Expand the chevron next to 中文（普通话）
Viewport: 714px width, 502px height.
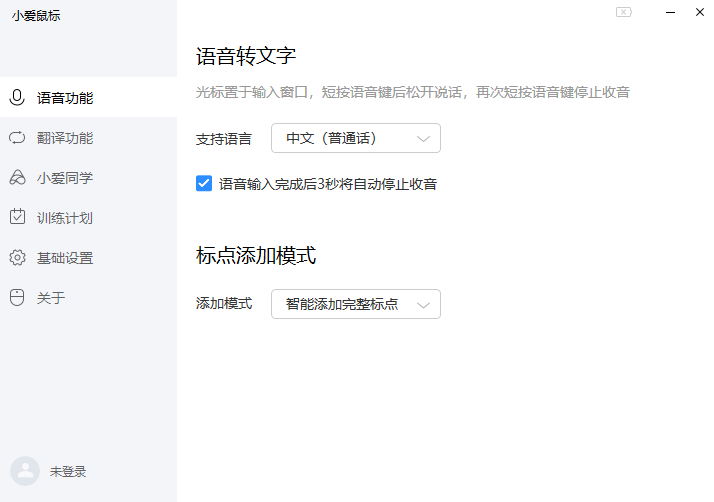pyautogui.click(x=424, y=138)
